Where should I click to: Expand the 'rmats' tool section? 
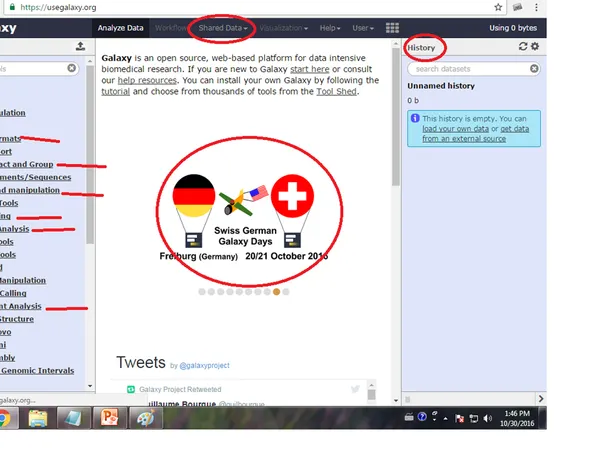click(x=10, y=139)
